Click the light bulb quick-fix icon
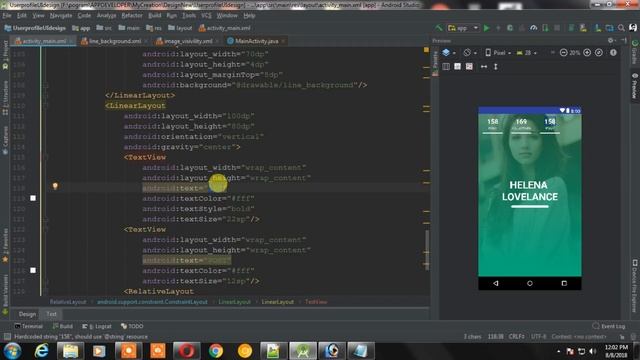The width and height of the screenshot is (640, 360). (55, 186)
